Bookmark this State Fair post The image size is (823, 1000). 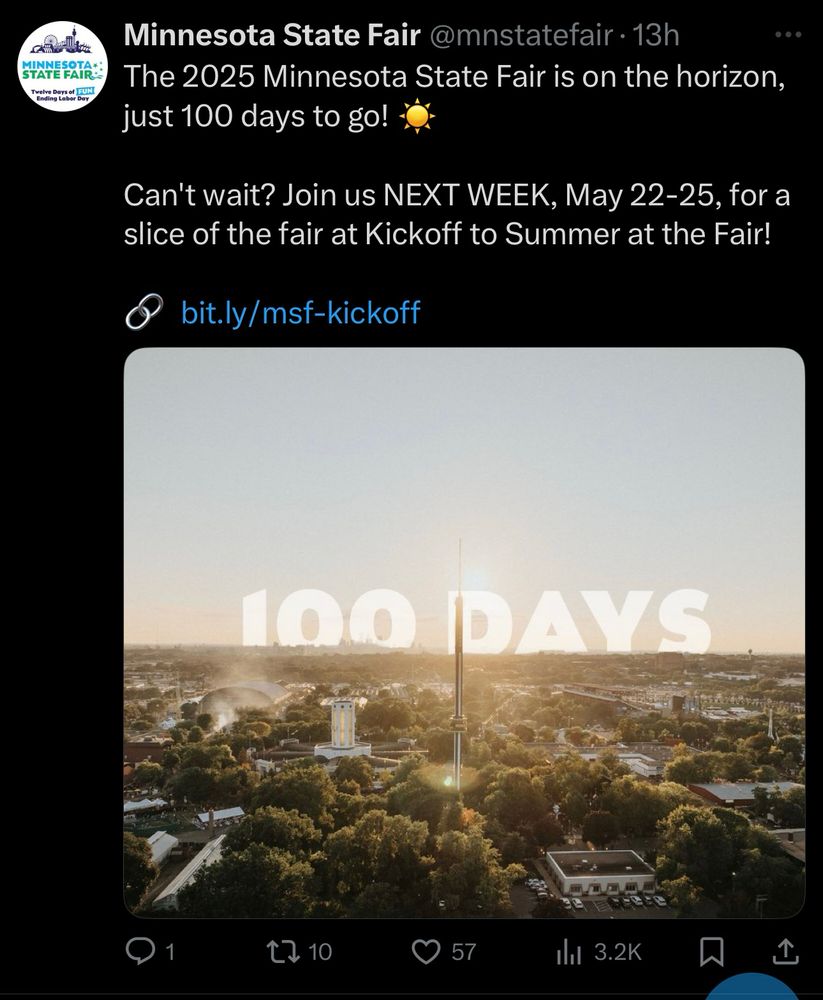(x=711, y=952)
